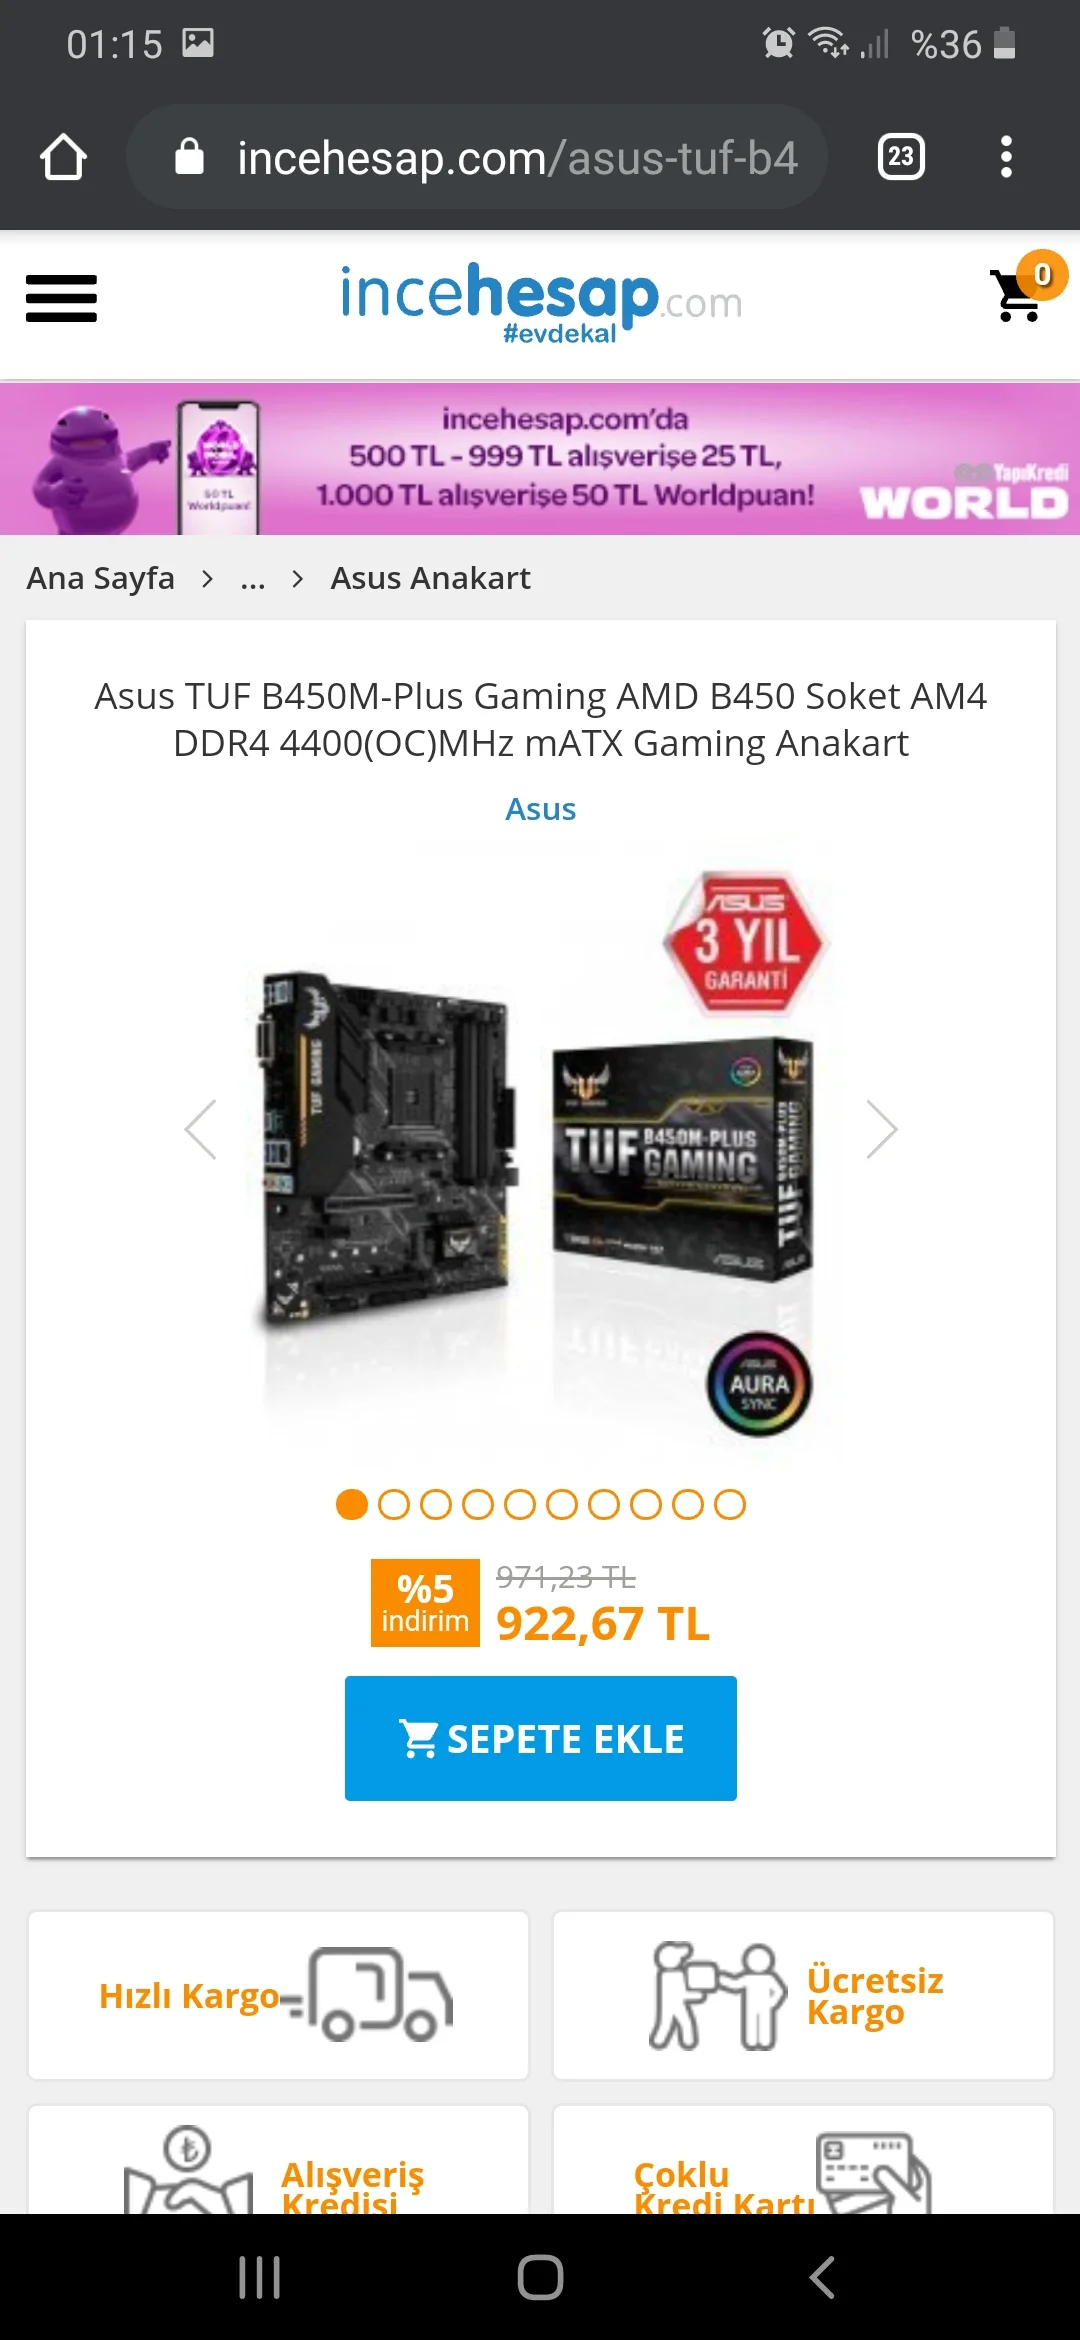Tap the Android recent apps button
Viewport: 1080px width, 2340px height.
[259, 2278]
